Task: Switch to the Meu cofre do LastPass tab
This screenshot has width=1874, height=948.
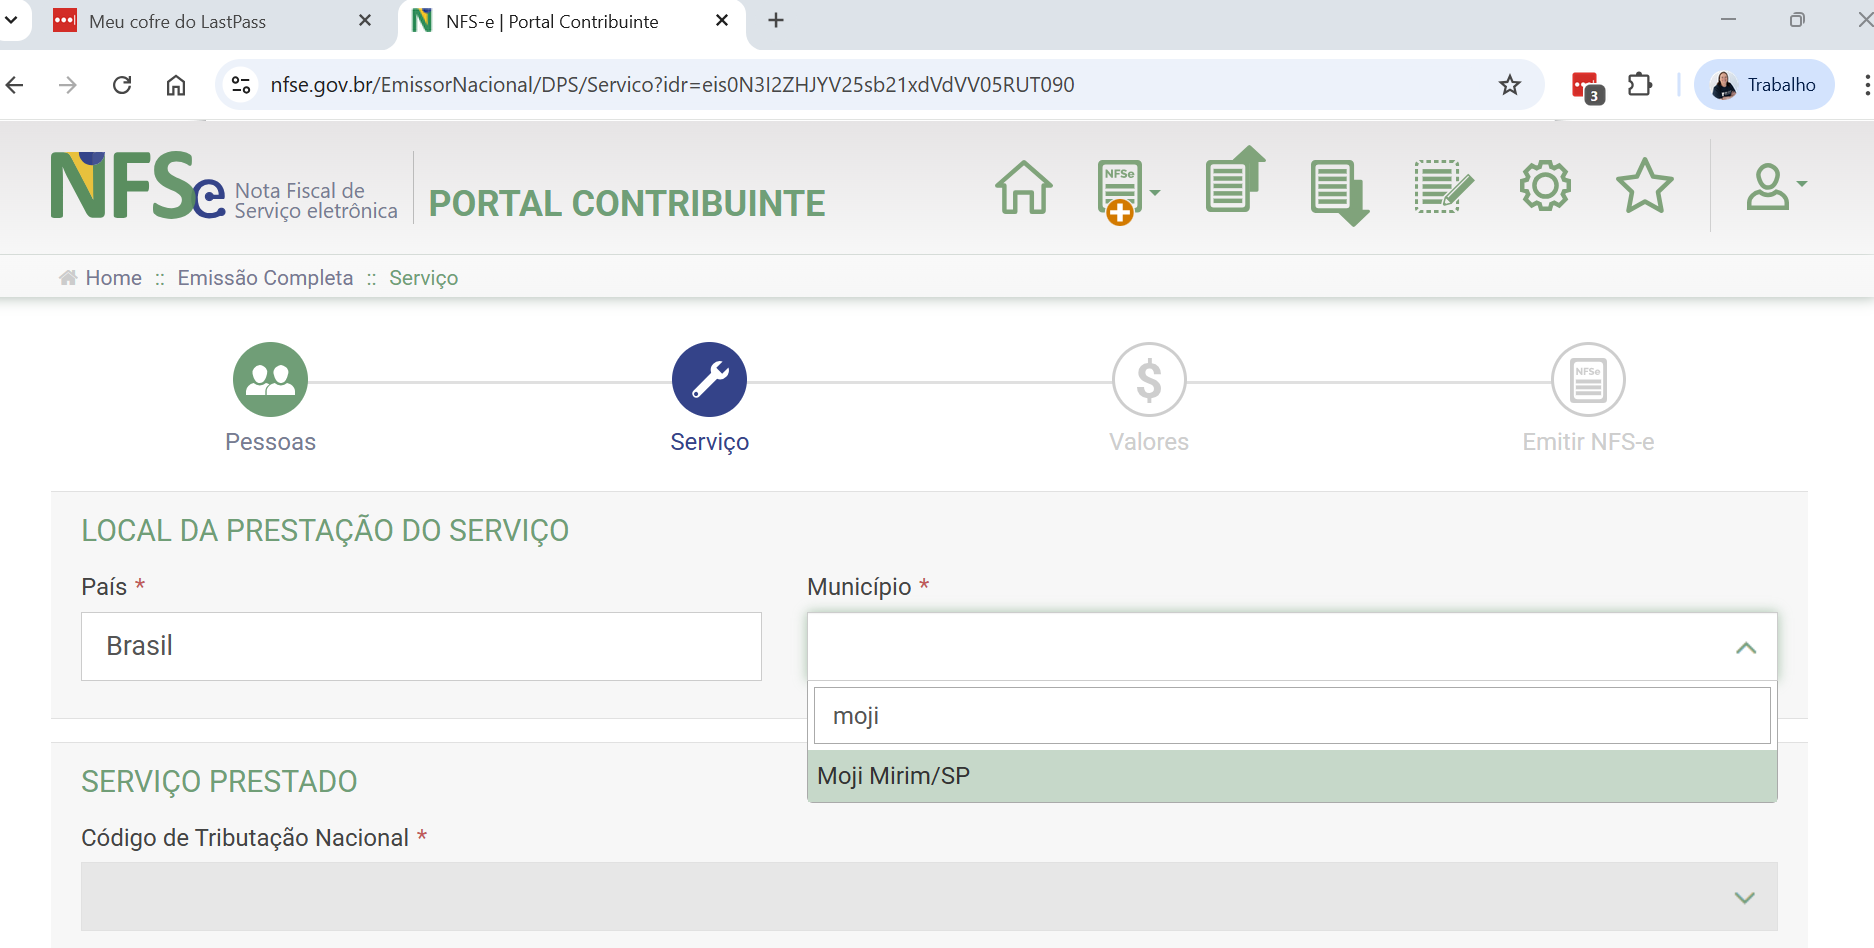Action: point(178,22)
